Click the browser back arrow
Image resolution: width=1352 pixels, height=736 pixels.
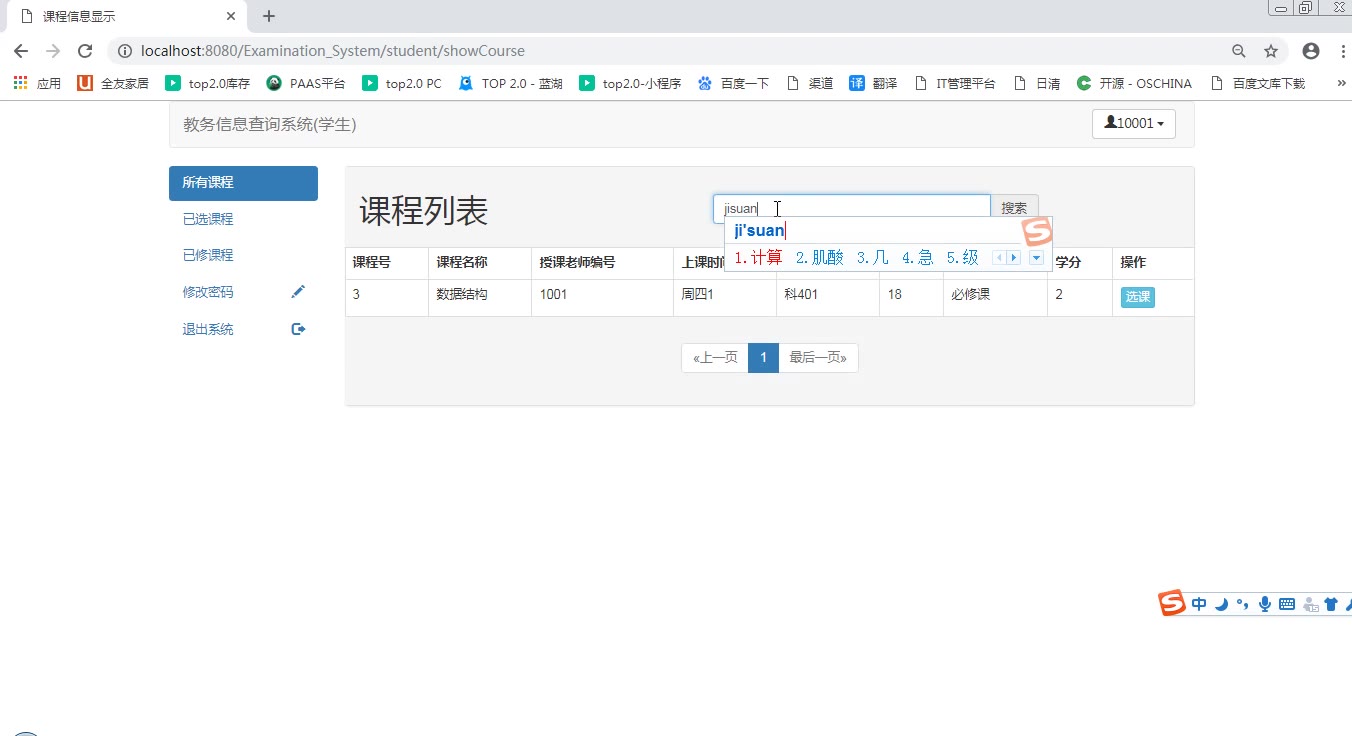coord(21,51)
